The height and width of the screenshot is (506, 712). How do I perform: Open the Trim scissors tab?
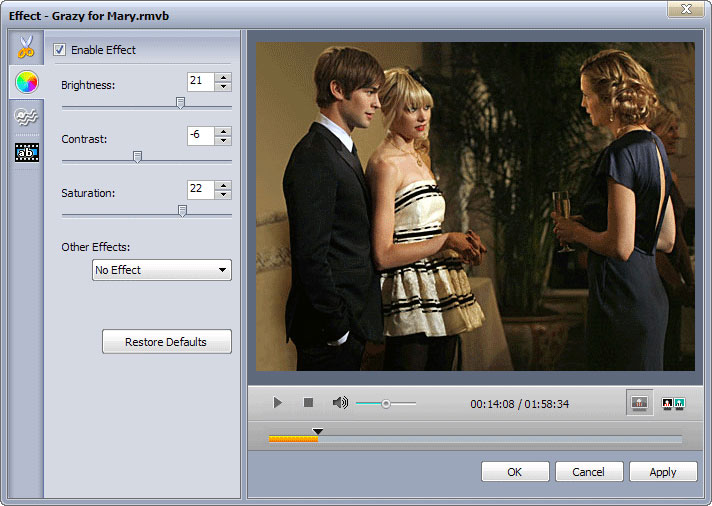(x=26, y=47)
